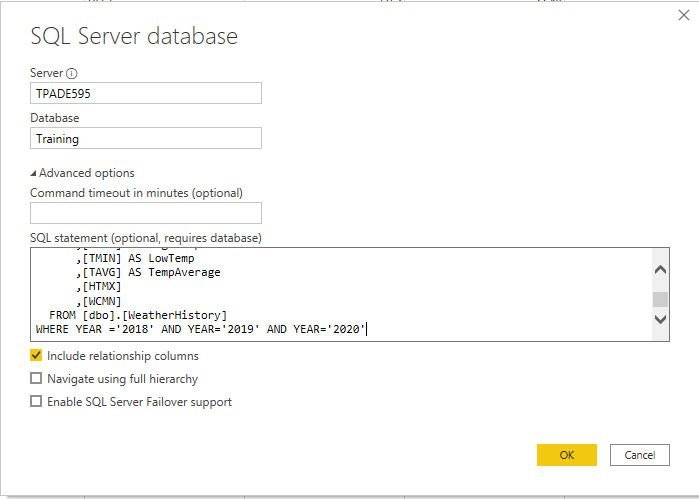
Task: Click the SQL statement (optional, requires database) label
Action: pos(146,238)
